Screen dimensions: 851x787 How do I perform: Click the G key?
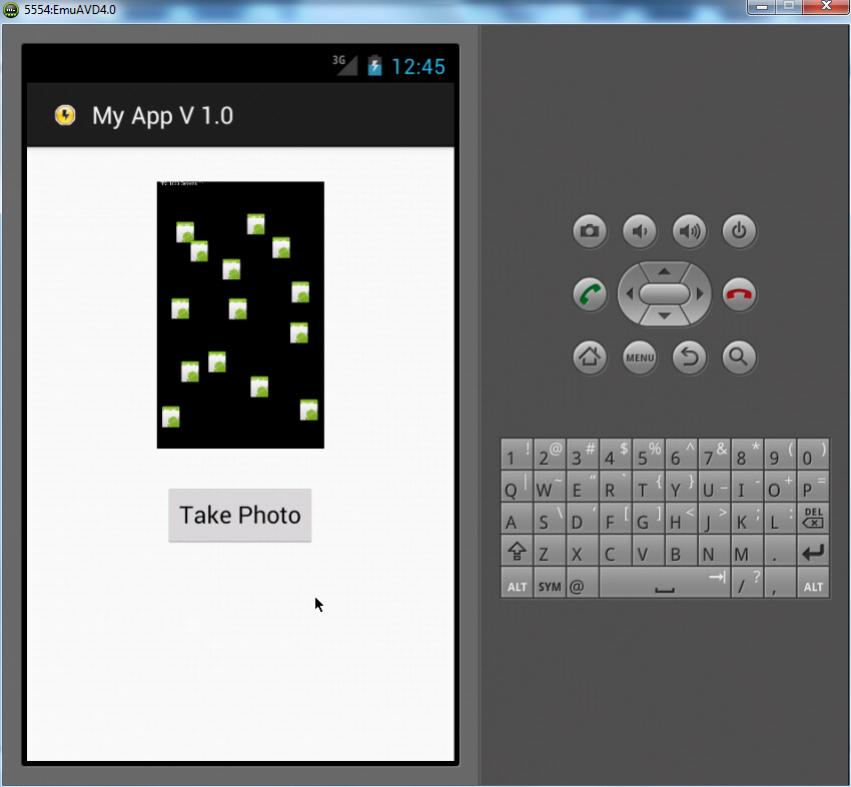648,518
